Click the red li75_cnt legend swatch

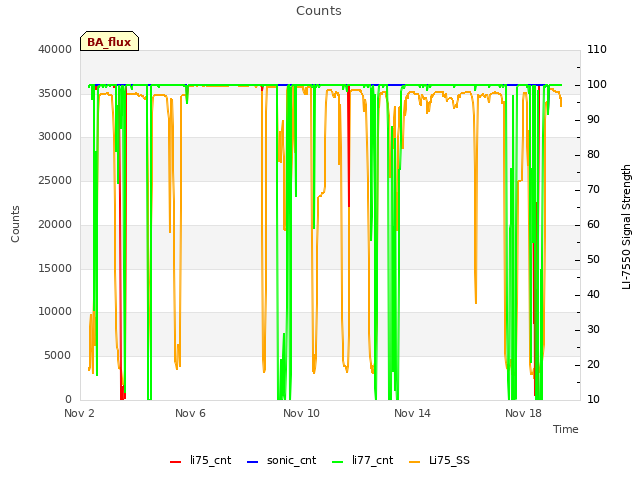(x=176, y=462)
